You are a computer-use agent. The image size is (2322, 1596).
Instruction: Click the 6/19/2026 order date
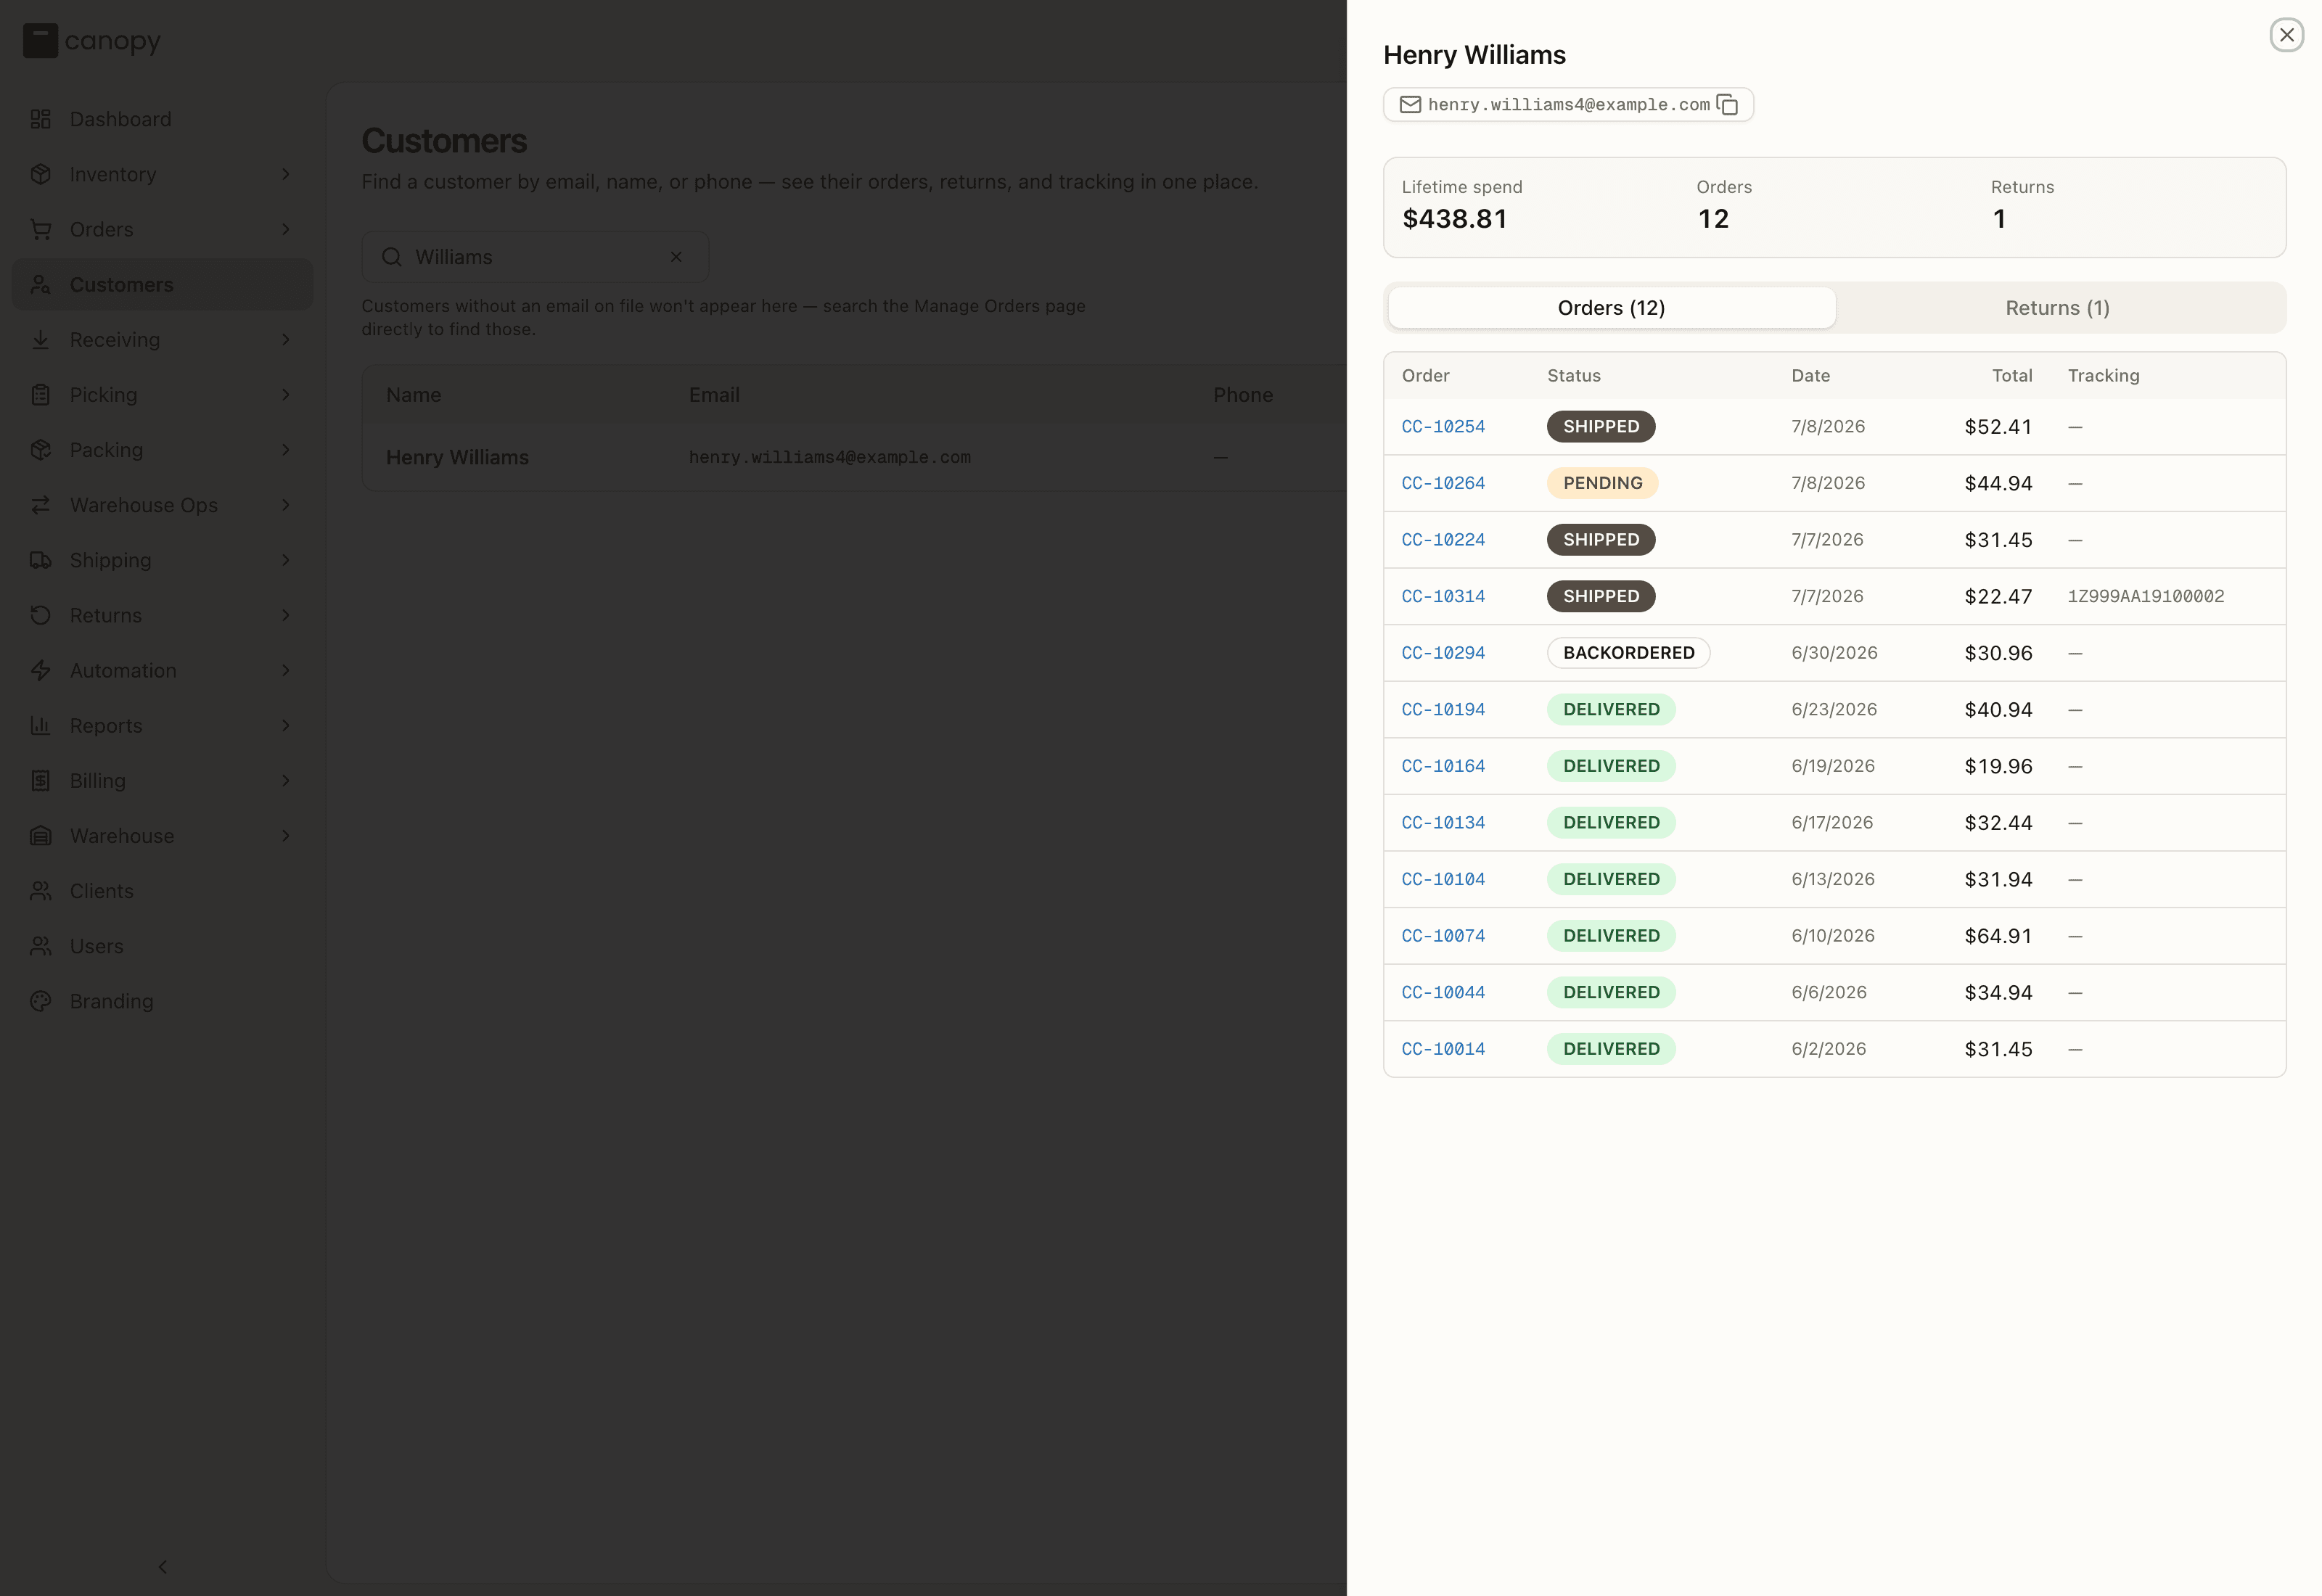1833,766
